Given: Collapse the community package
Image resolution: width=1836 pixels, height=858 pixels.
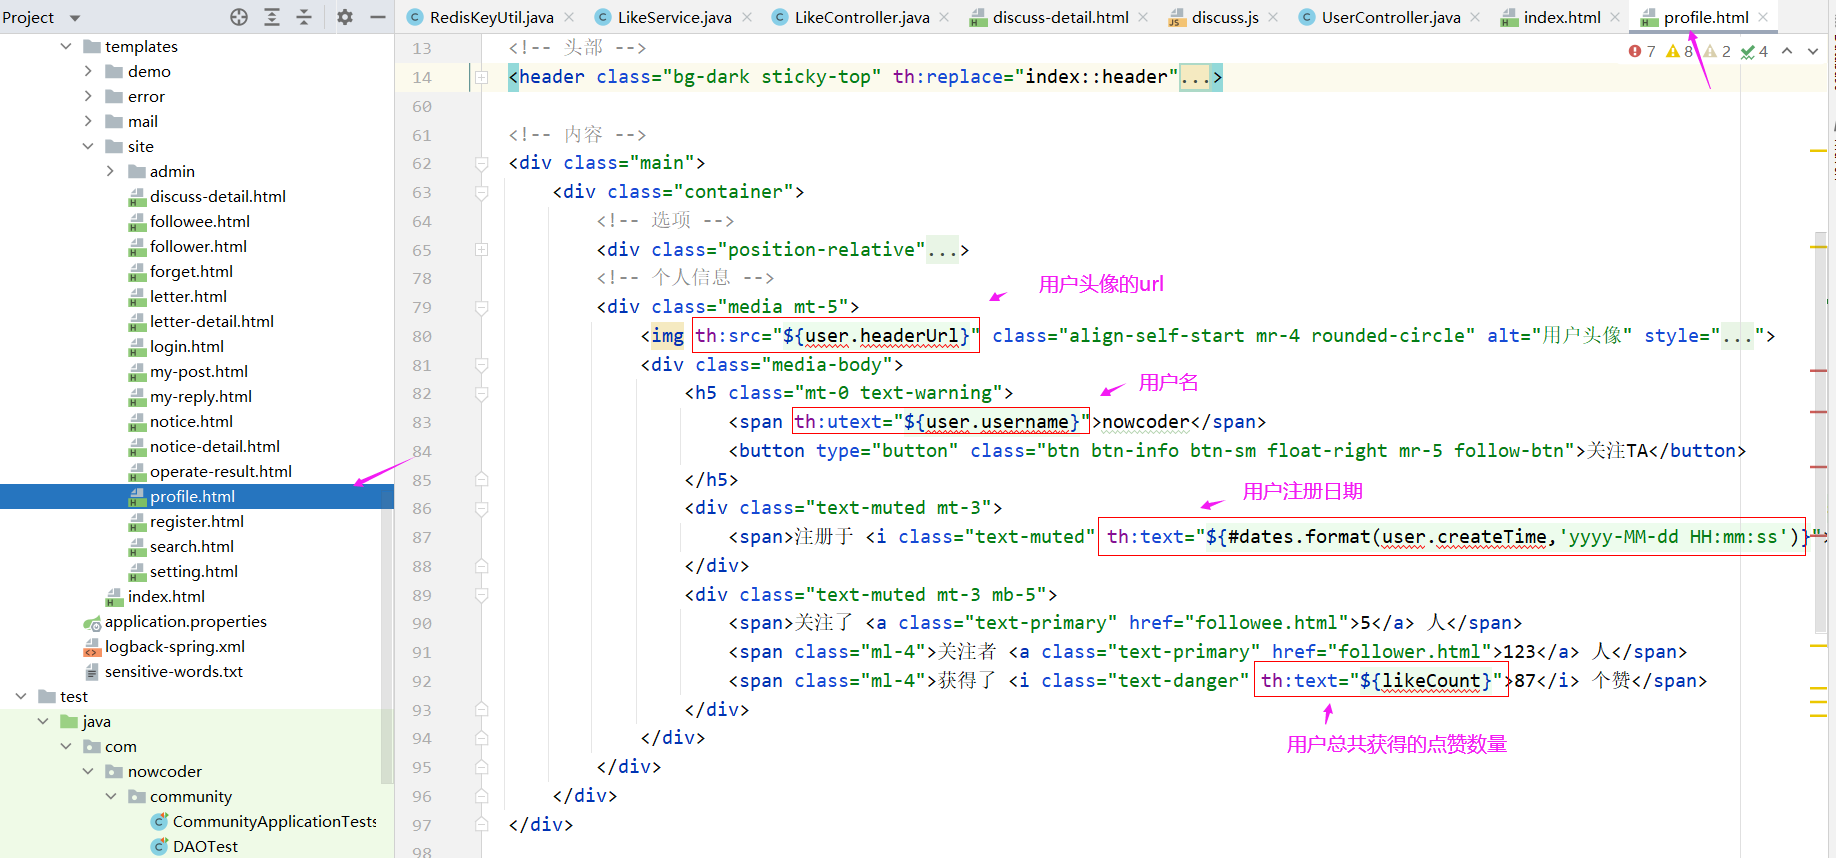Looking at the screenshot, I should pyautogui.click(x=110, y=796).
